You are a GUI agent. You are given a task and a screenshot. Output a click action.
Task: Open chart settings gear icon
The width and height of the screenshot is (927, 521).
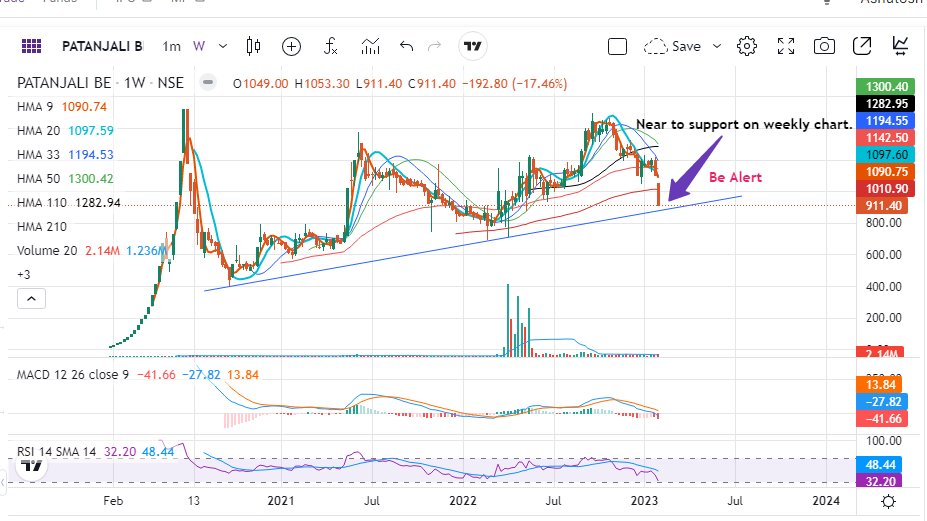point(747,46)
